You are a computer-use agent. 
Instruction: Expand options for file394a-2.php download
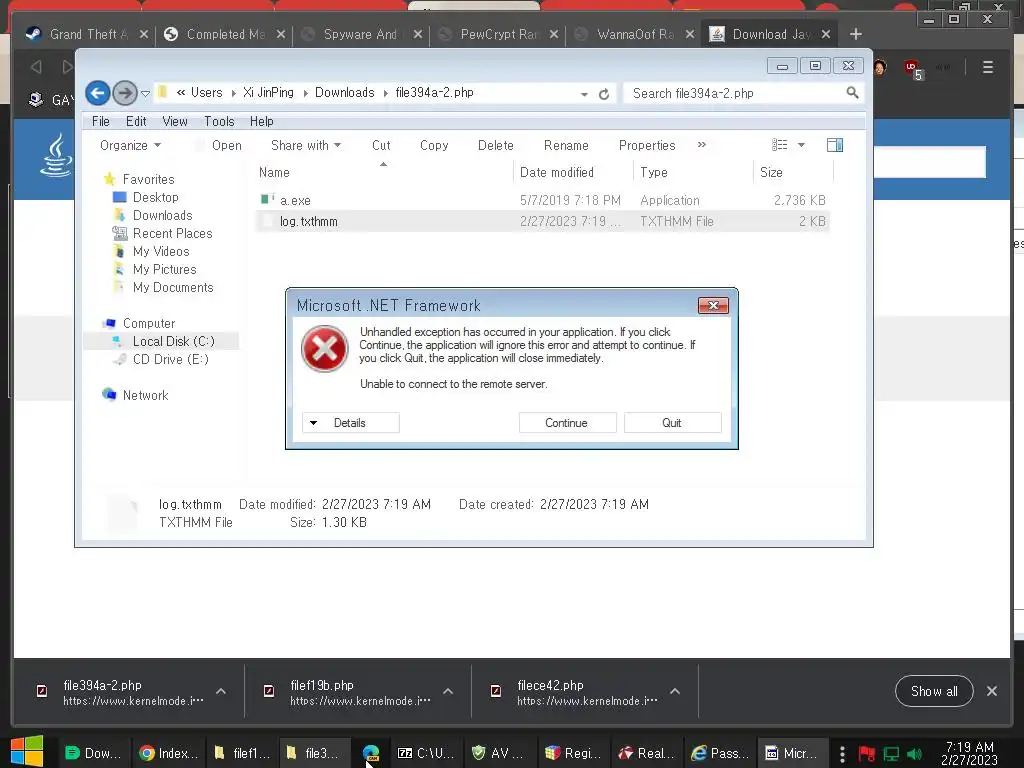(221, 691)
